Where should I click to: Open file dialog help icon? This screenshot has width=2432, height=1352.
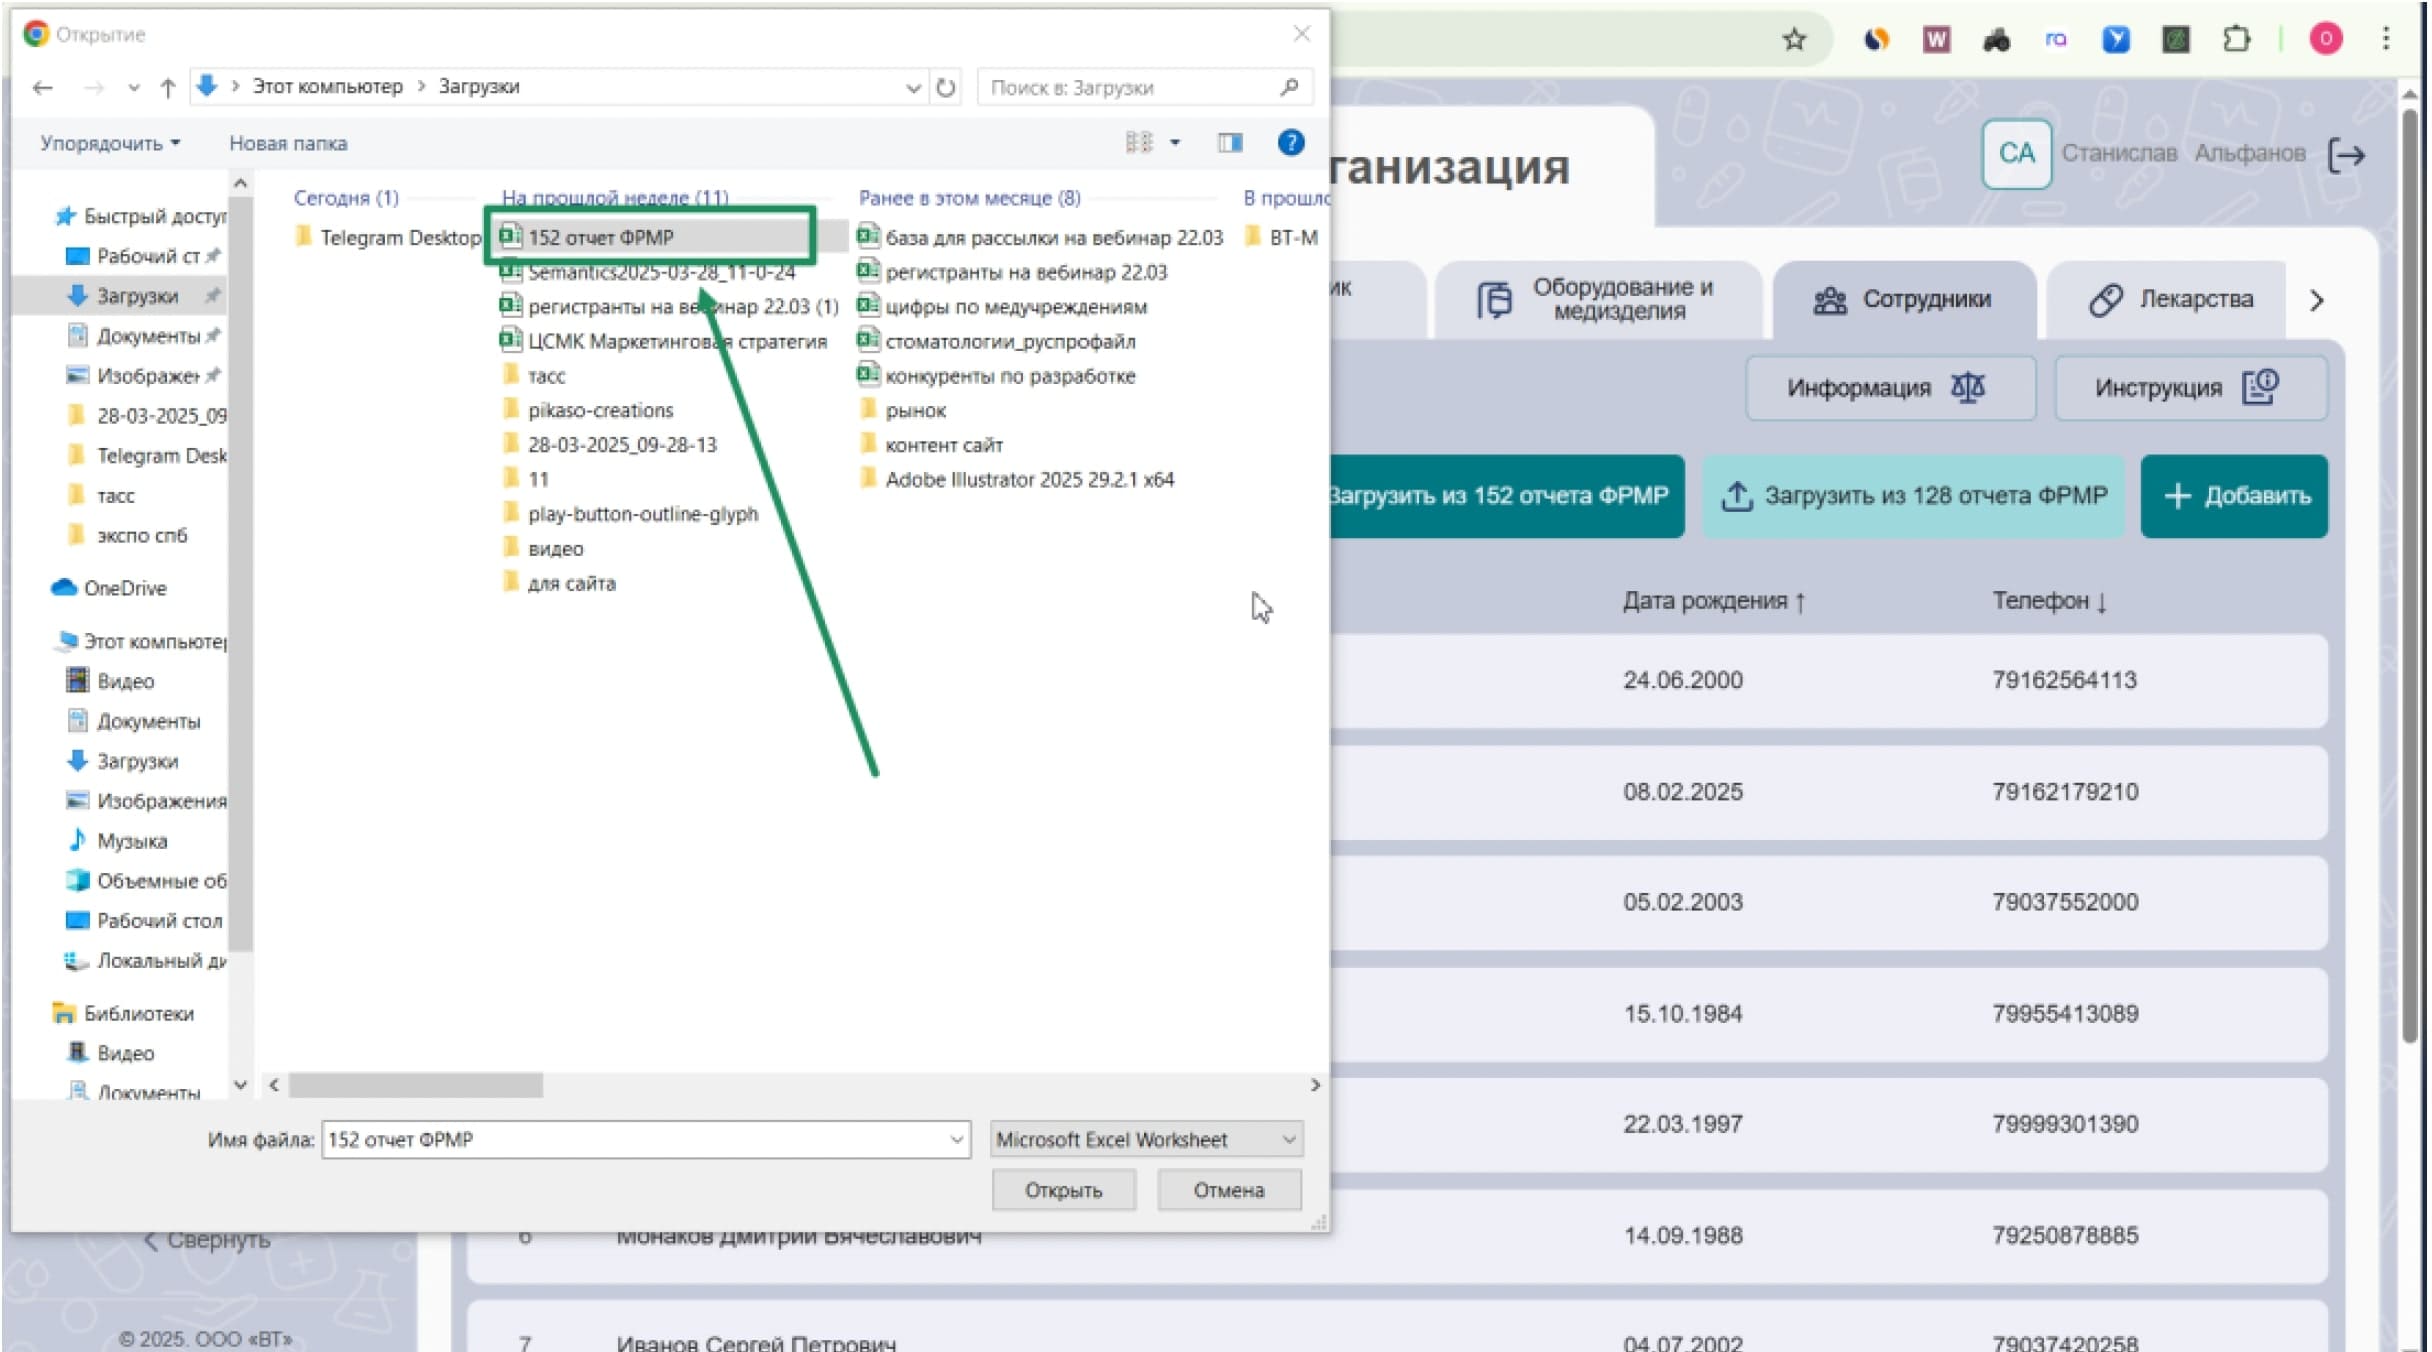click(1290, 143)
